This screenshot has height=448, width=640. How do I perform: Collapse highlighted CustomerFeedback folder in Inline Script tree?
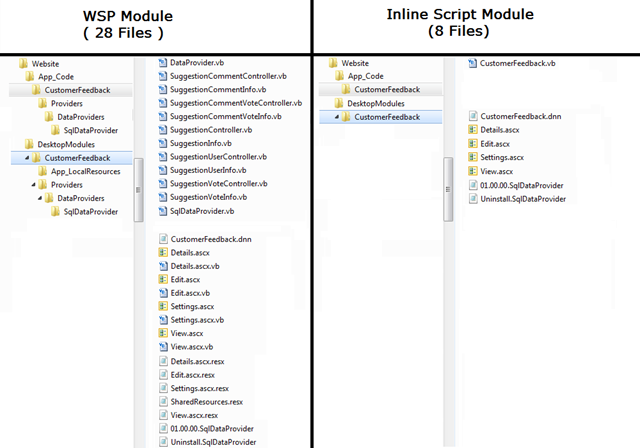tap(337, 117)
